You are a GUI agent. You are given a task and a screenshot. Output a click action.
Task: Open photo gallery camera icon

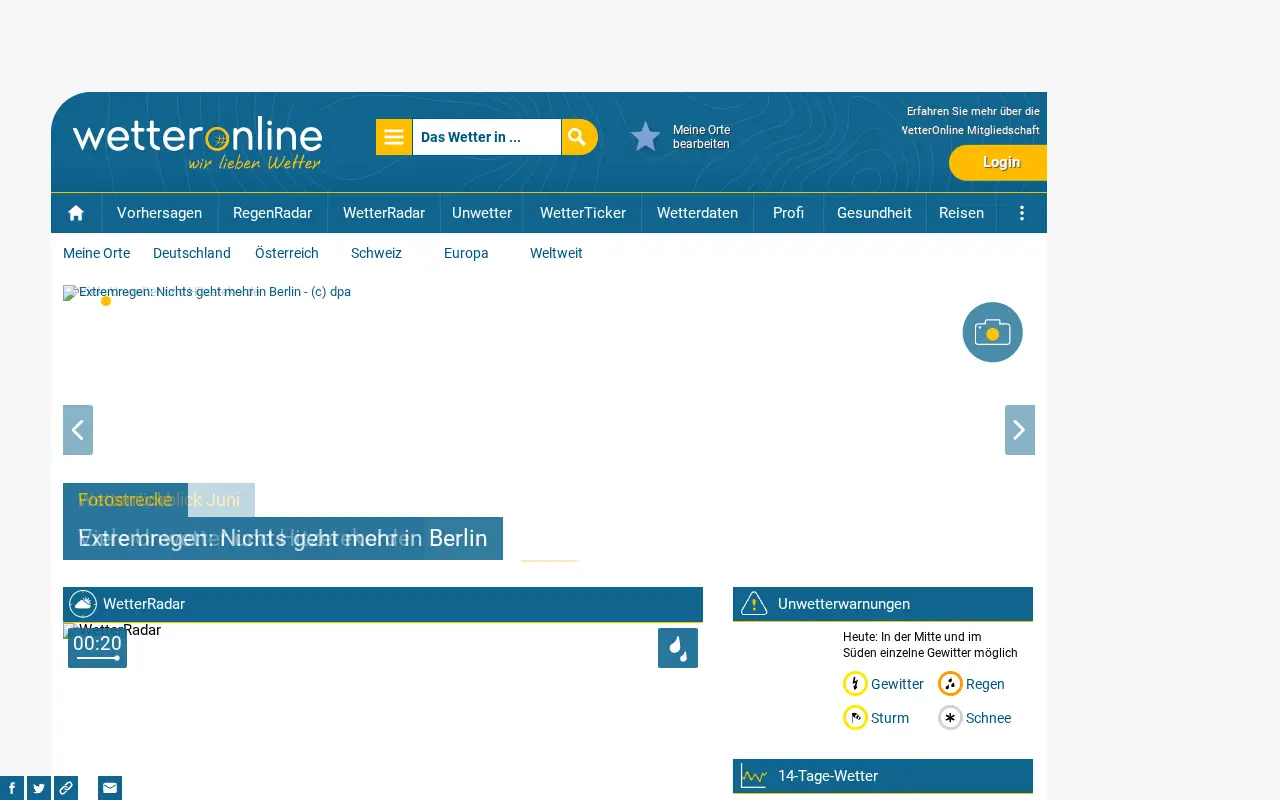tap(993, 332)
